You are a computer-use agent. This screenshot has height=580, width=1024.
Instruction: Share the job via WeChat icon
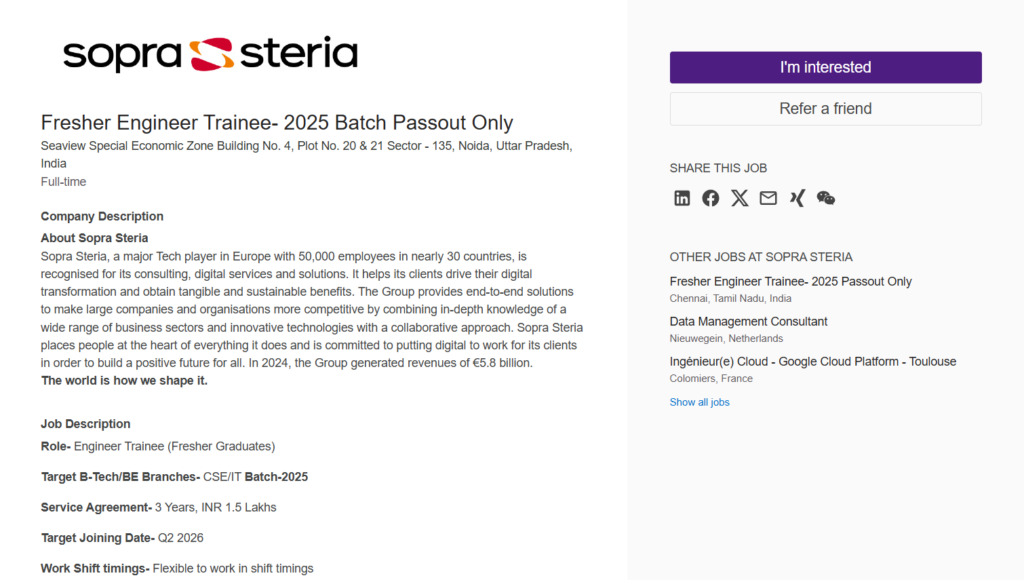pyautogui.click(x=826, y=198)
